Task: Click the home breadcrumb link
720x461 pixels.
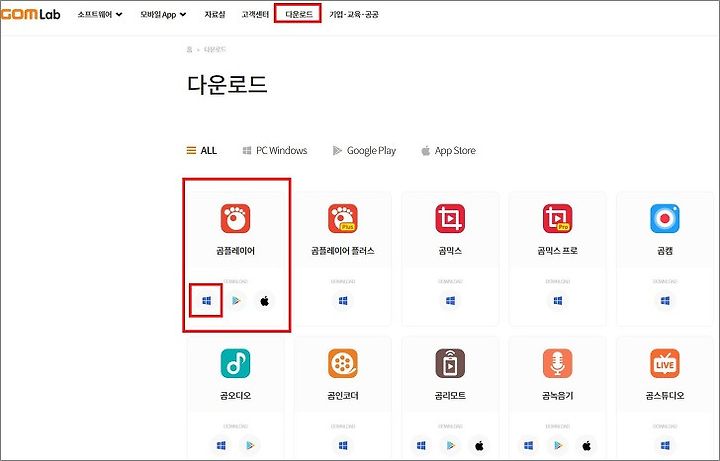Action: pyautogui.click(x=189, y=49)
